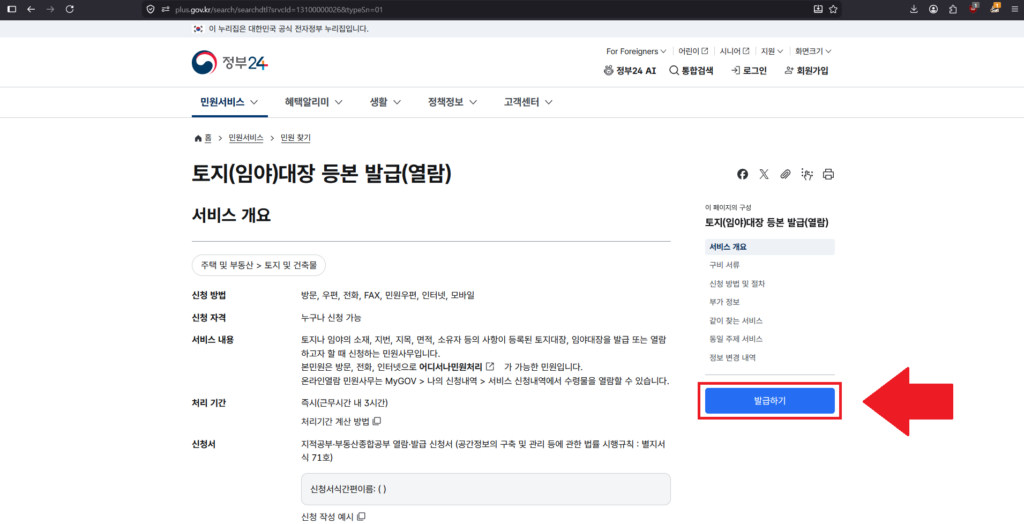The width and height of the screenshot is (1024, 524).
Task: Click browser back arrow
Action: [x=31, y=9]
